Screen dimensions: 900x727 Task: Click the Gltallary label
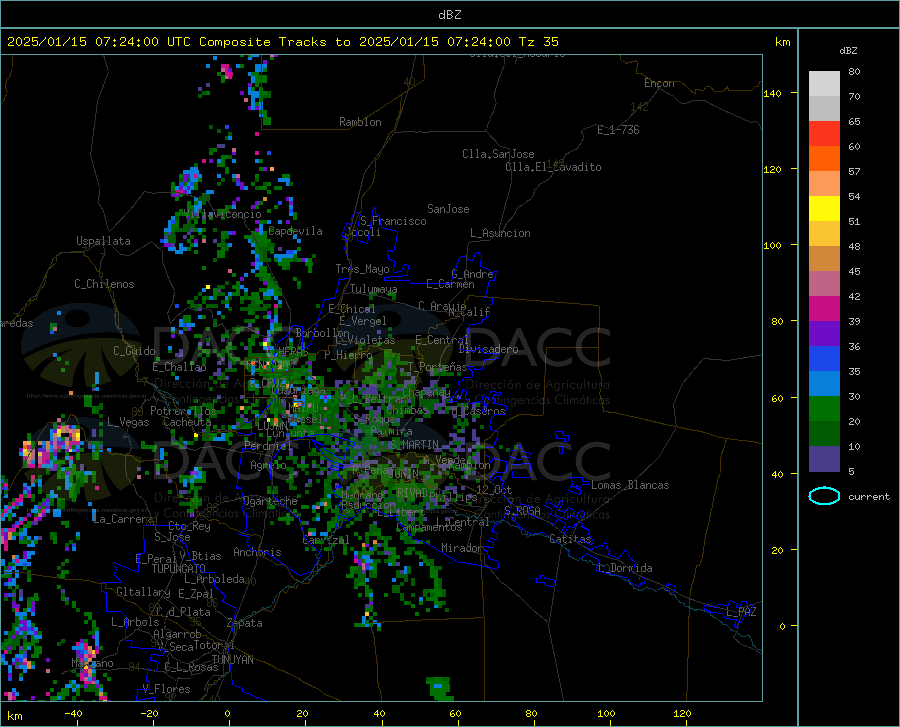(x=143, y=592)
